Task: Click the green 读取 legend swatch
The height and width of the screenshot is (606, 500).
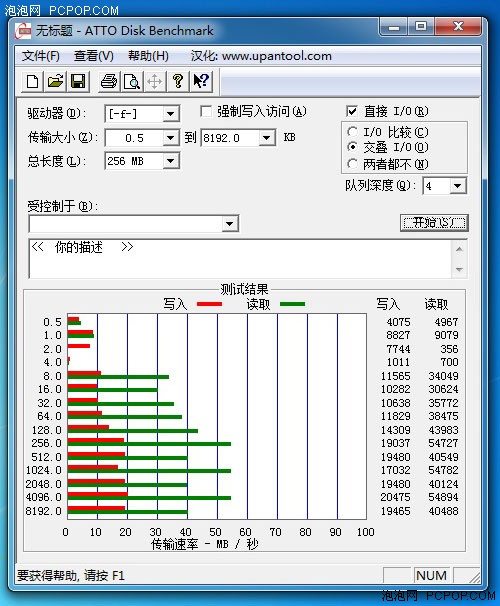Action: tap(292, 304)
